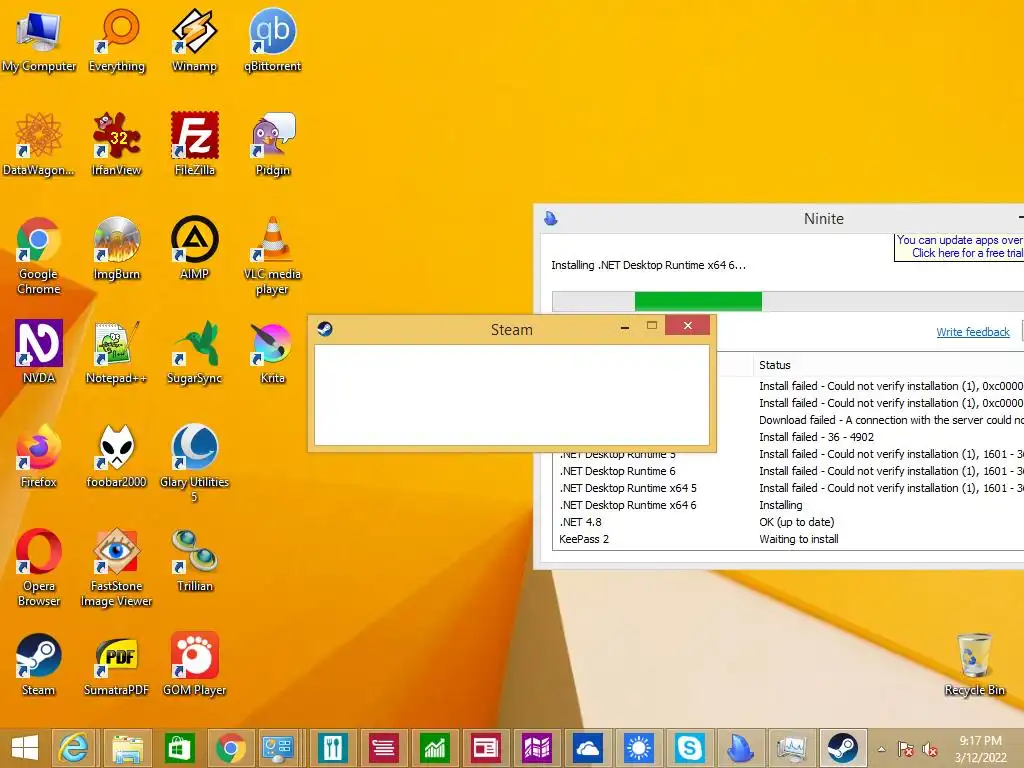Switch to Ninite on the taskbar
The width and height of the screenshot is (1024, 768).
pyautogui.click(x=741, y=748)
